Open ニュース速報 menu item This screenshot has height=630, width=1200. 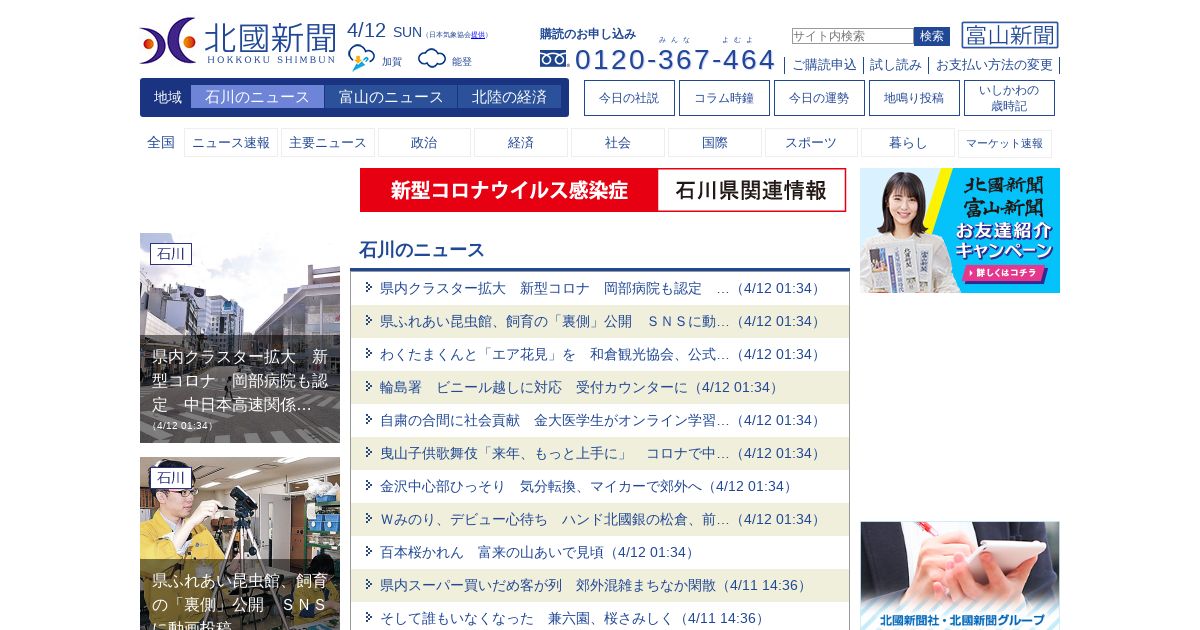tap(231, 143)
